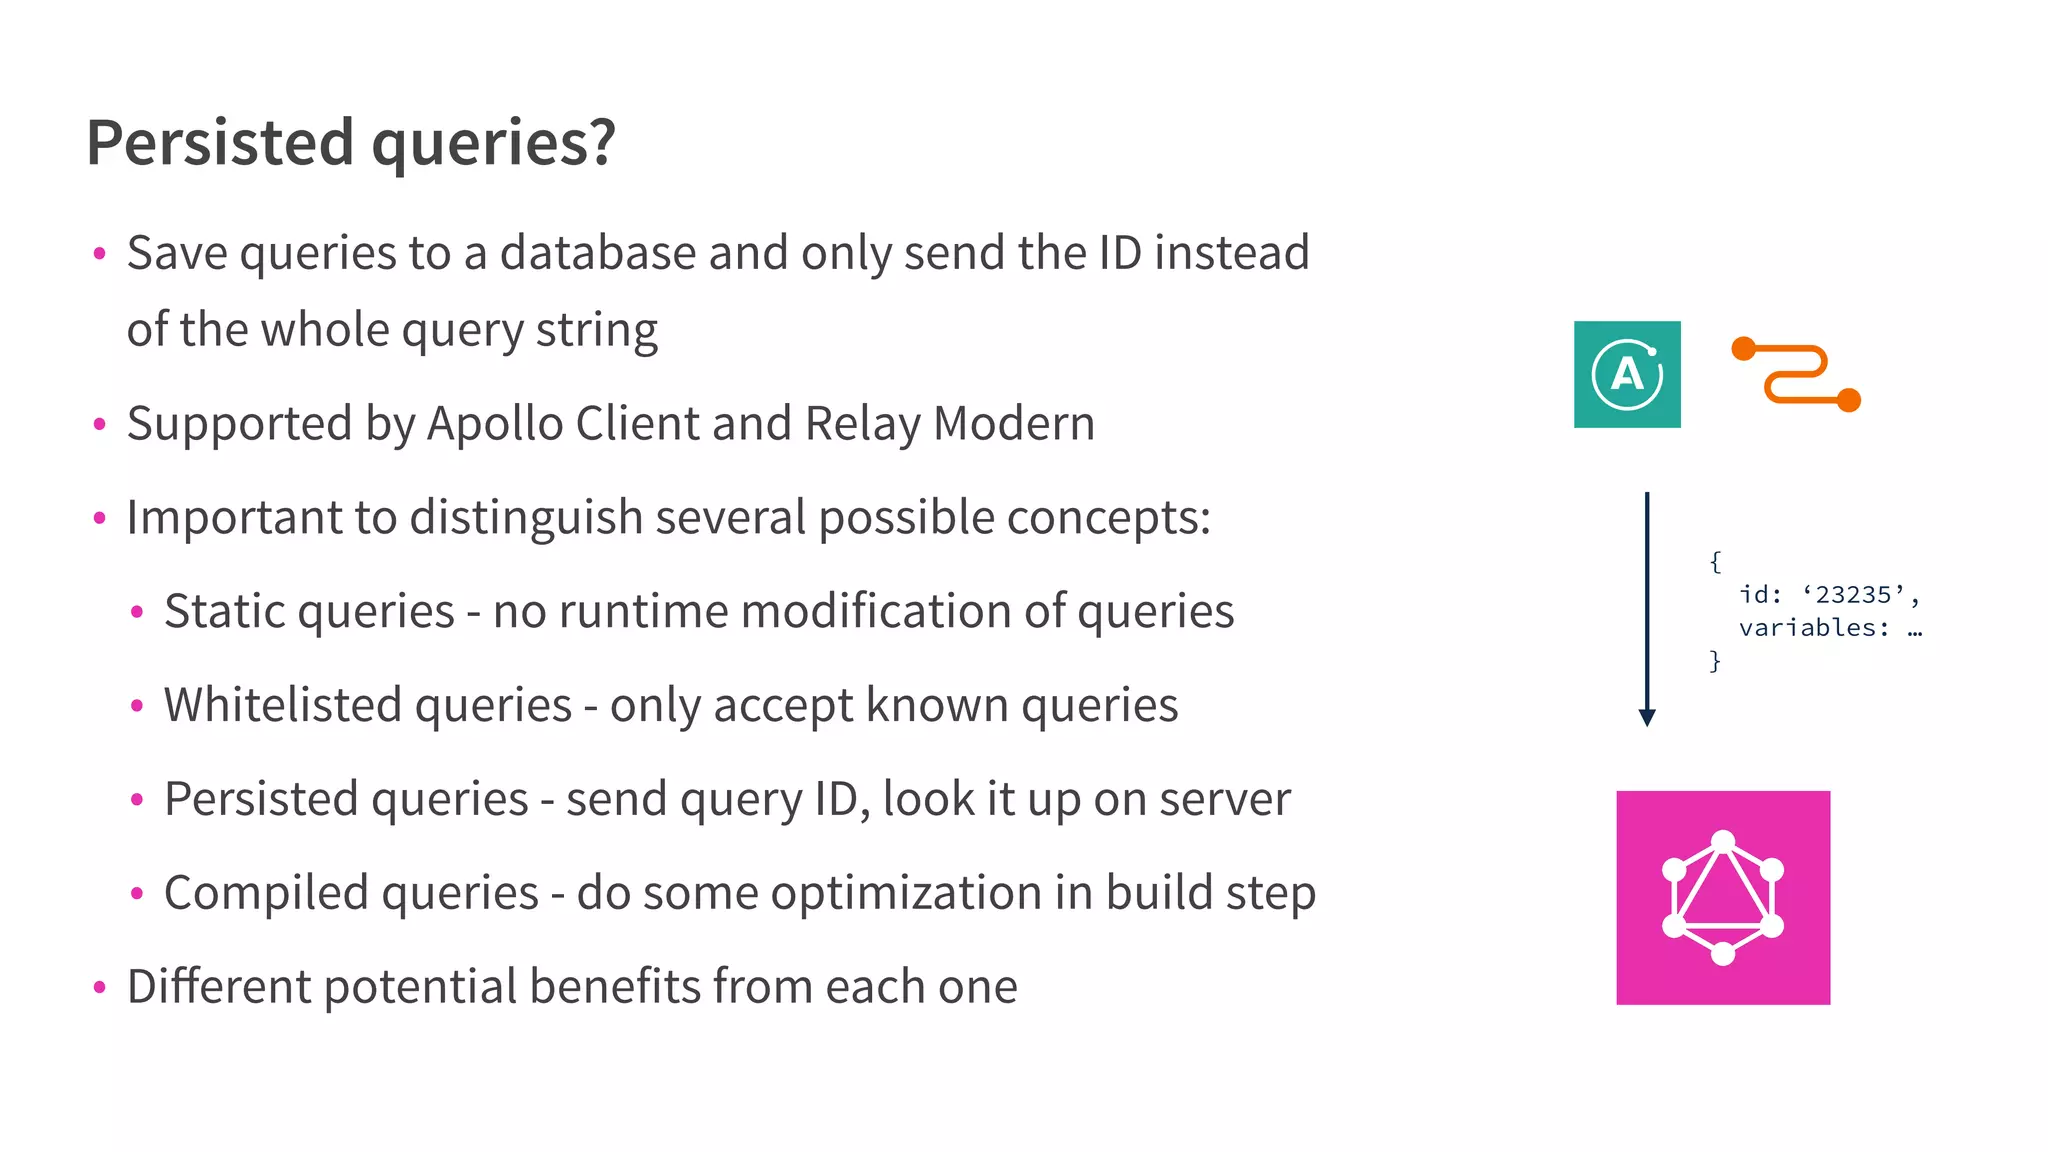2048x1152 pixels.
Task: Select the 'Static queries' sub-bullet text
Action: coord(698,611)
